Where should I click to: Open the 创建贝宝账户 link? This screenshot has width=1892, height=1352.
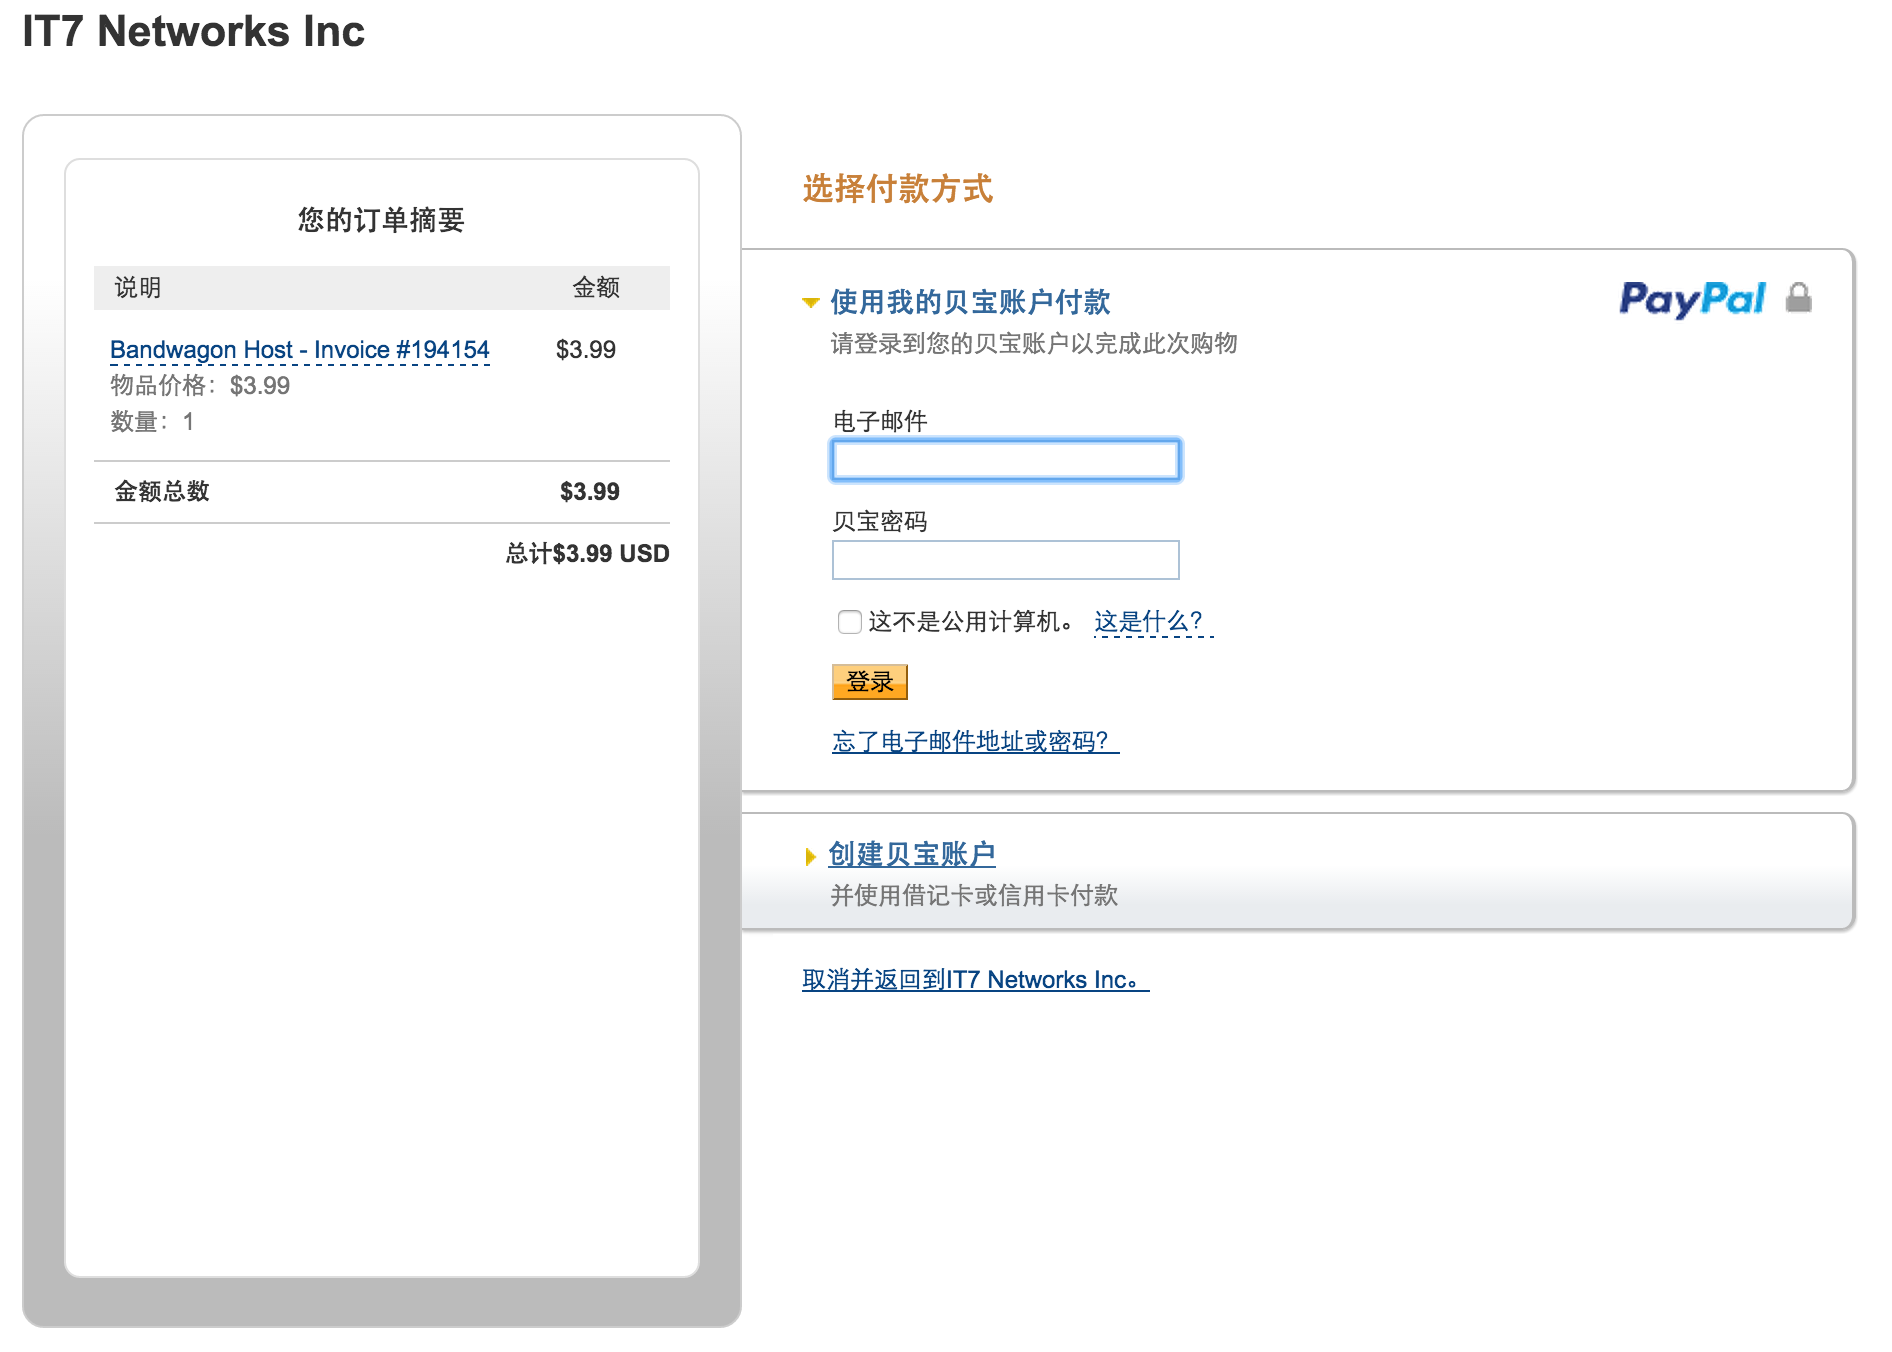[912, 854]
